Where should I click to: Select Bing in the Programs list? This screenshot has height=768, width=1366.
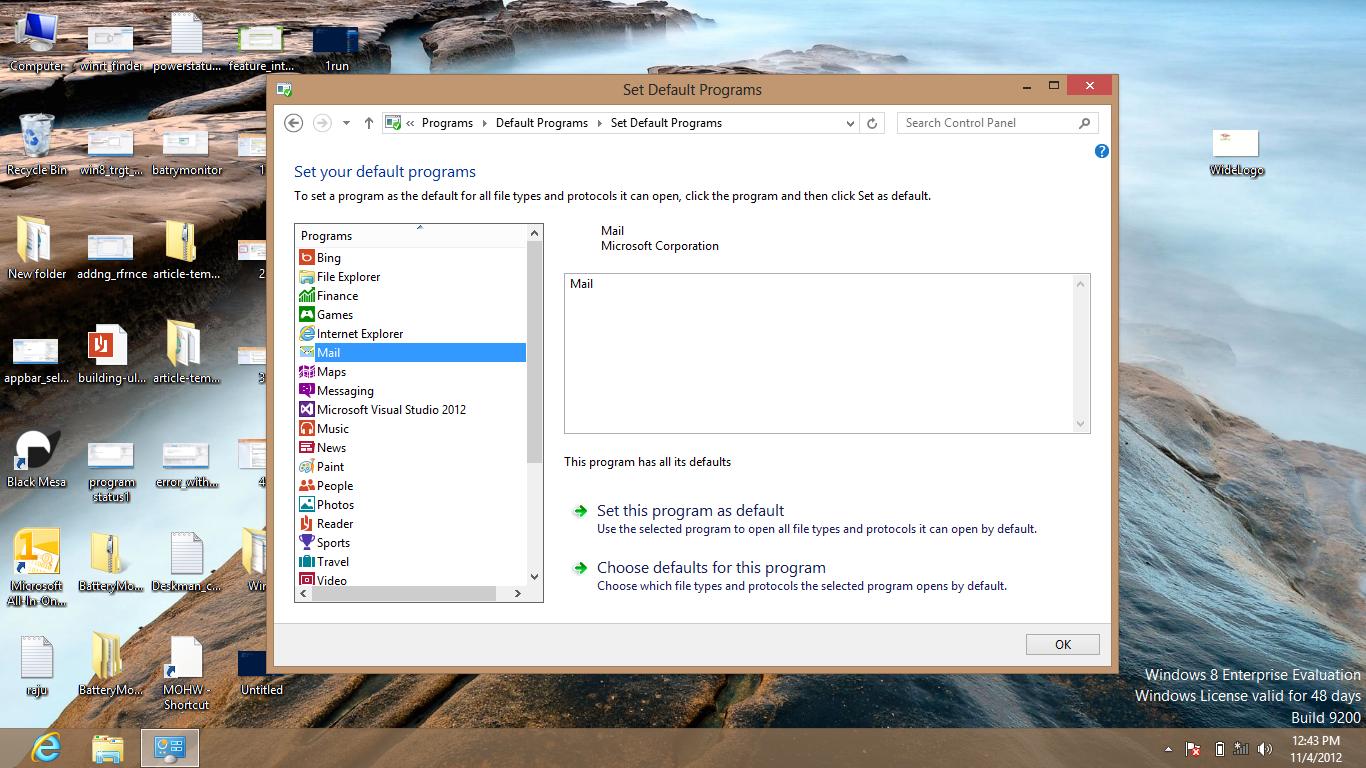(412, 258)
